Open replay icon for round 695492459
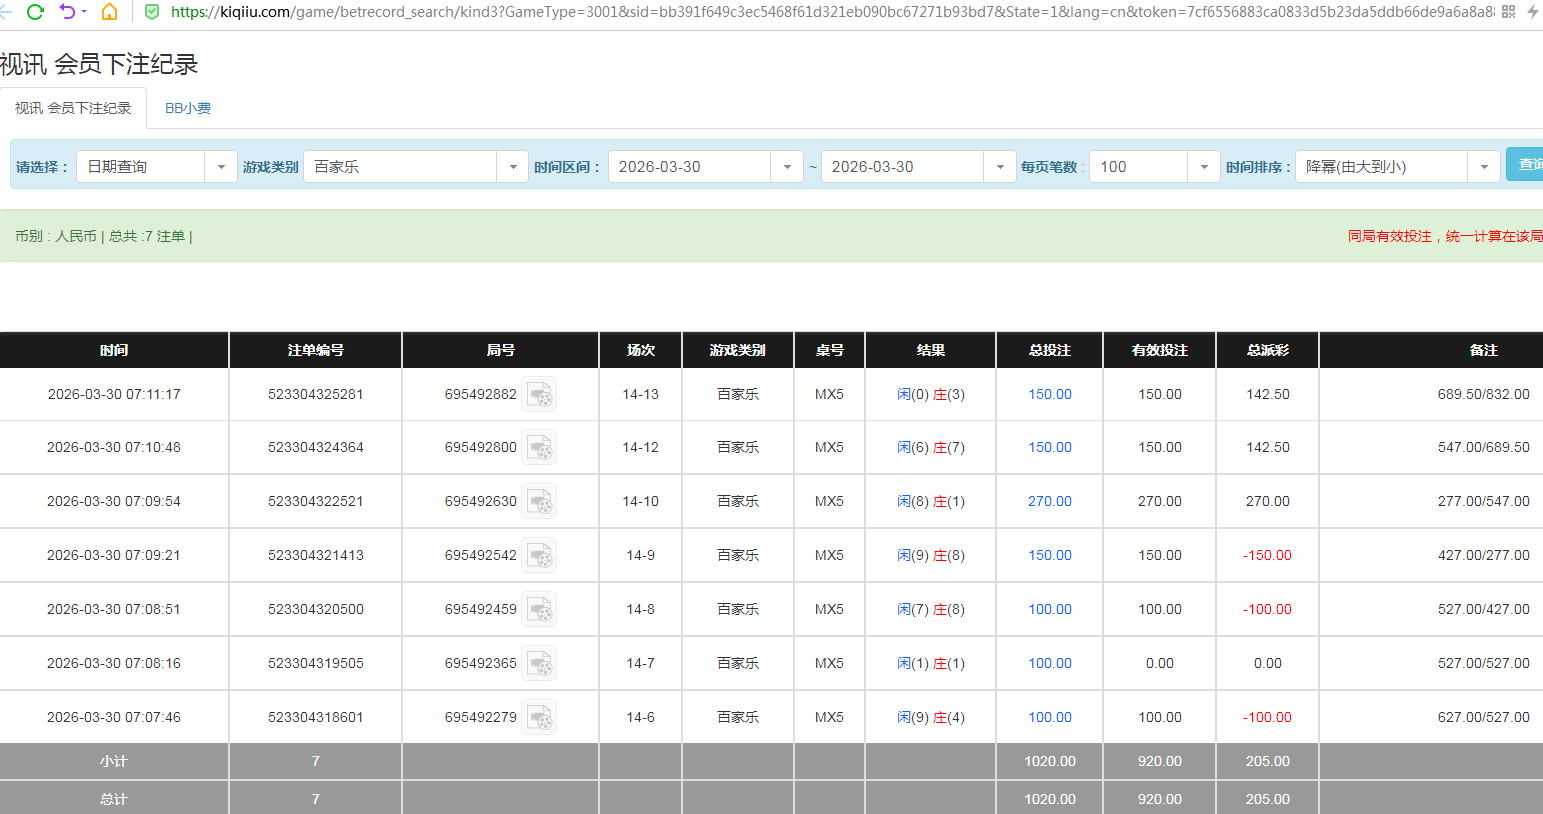Image resolution: width=1543 pixels, height=814 pixels. tap(540, 610)
